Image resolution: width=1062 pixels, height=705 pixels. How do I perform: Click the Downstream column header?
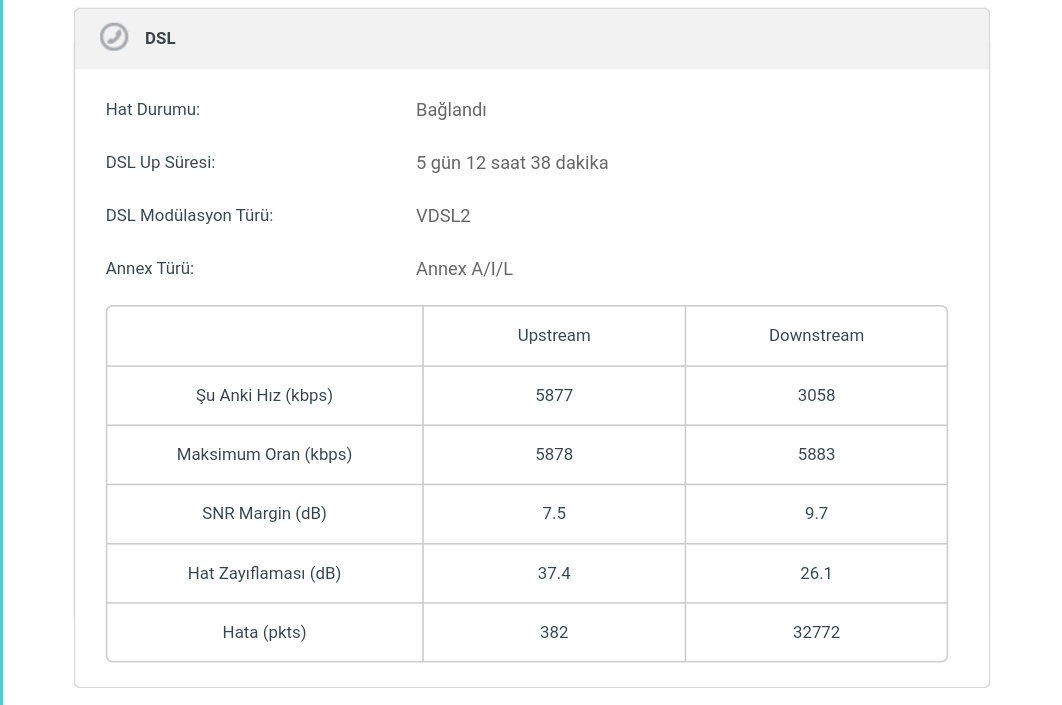point(816,336)
